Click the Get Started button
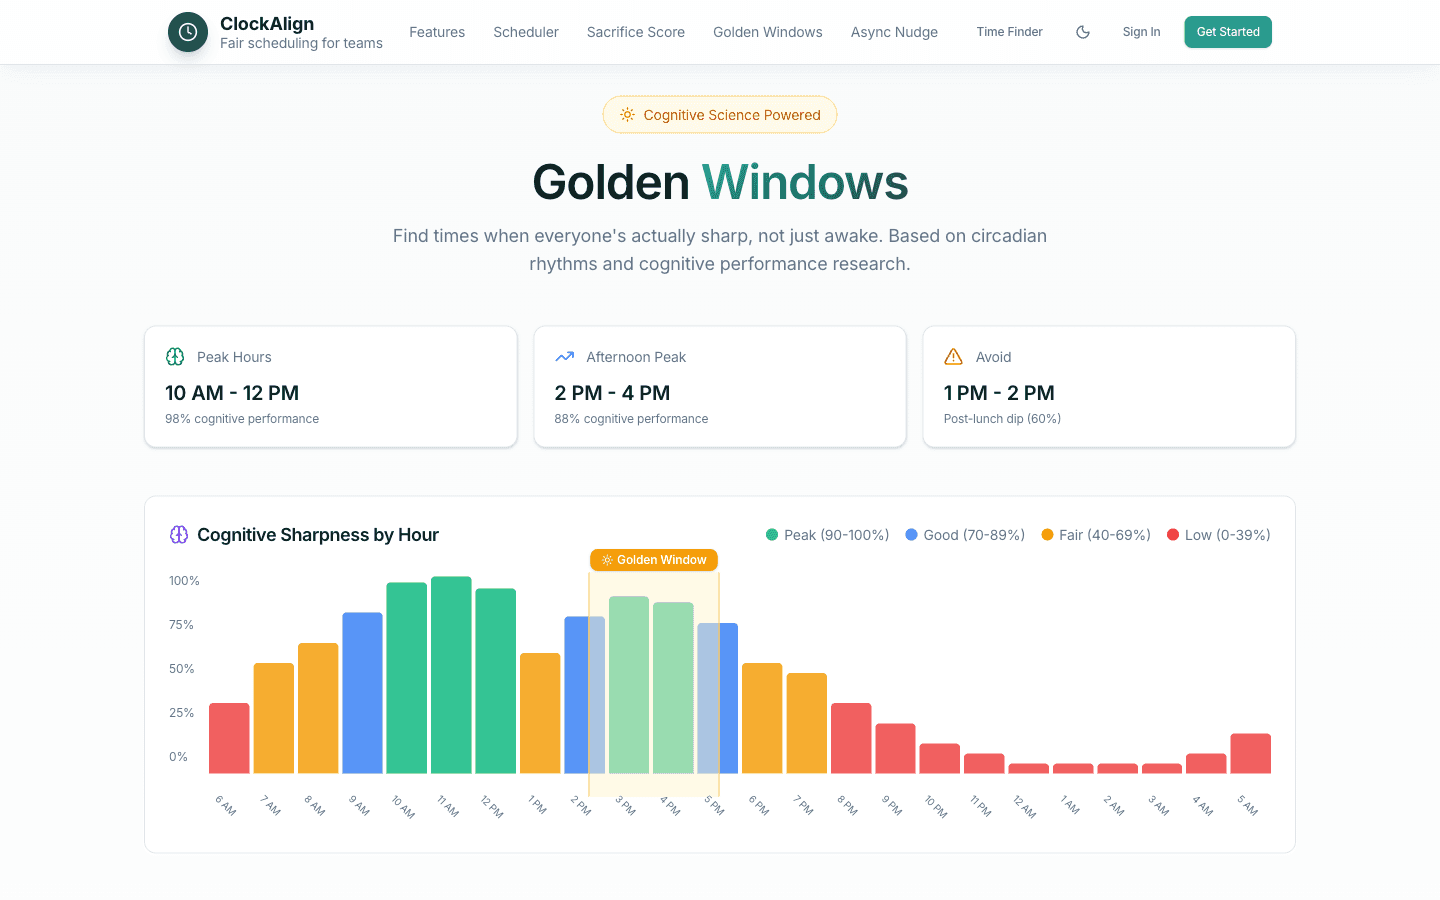Viewport: 1440px width, 900px height. point(1227,31)
